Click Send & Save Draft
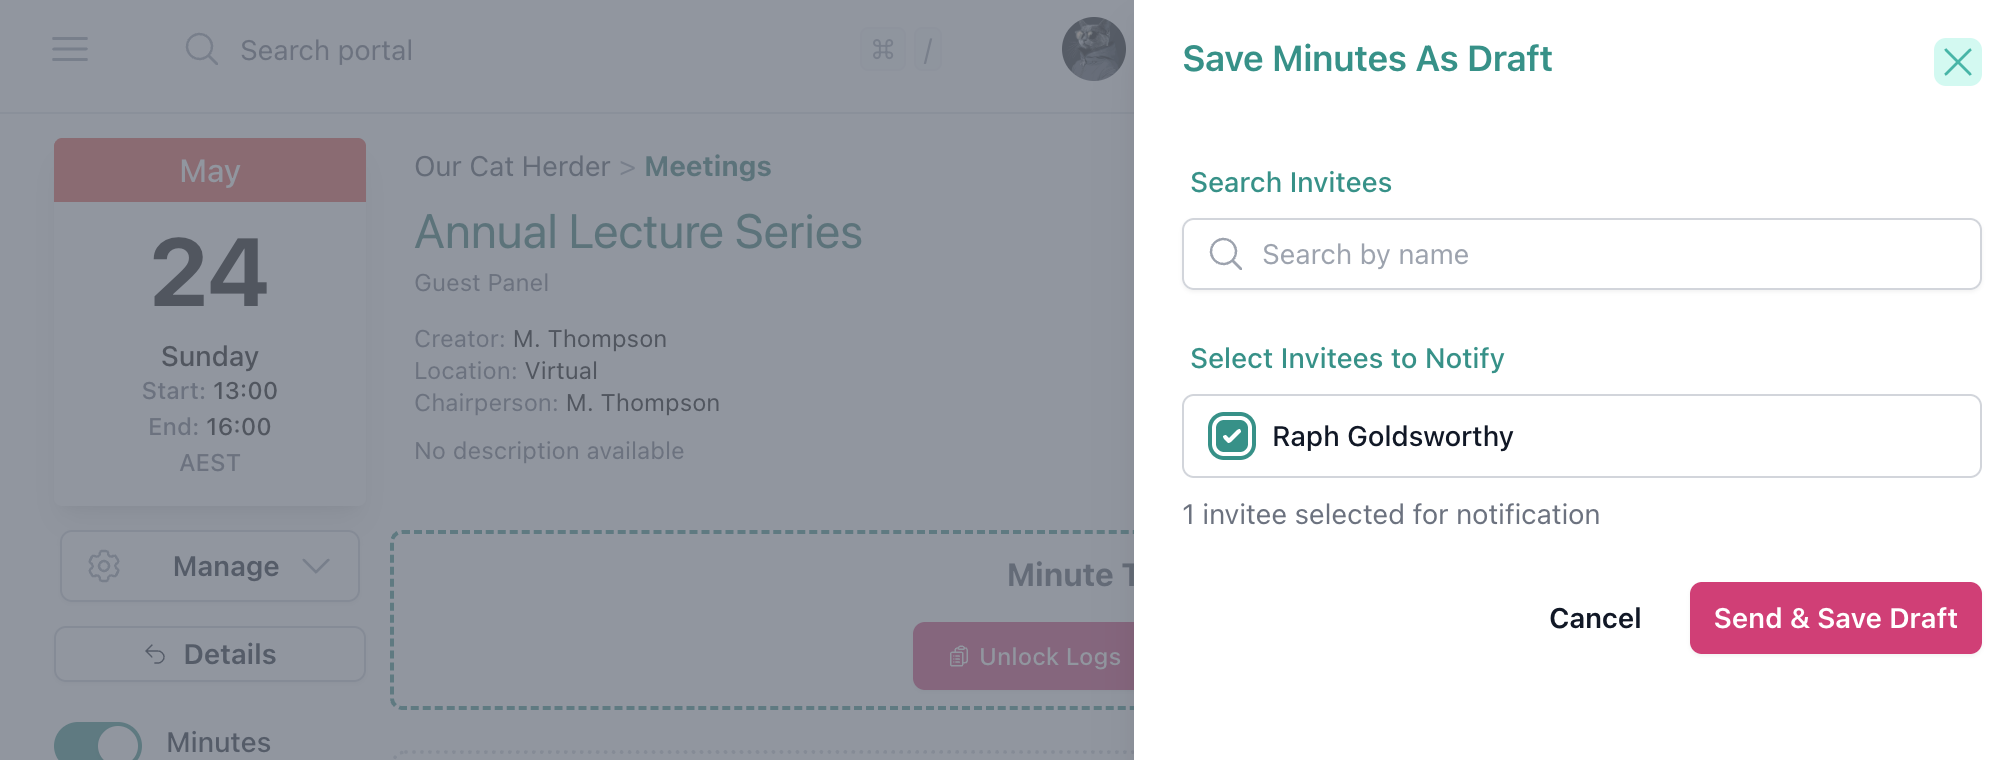2006x760 pixels. (1835, 618)
